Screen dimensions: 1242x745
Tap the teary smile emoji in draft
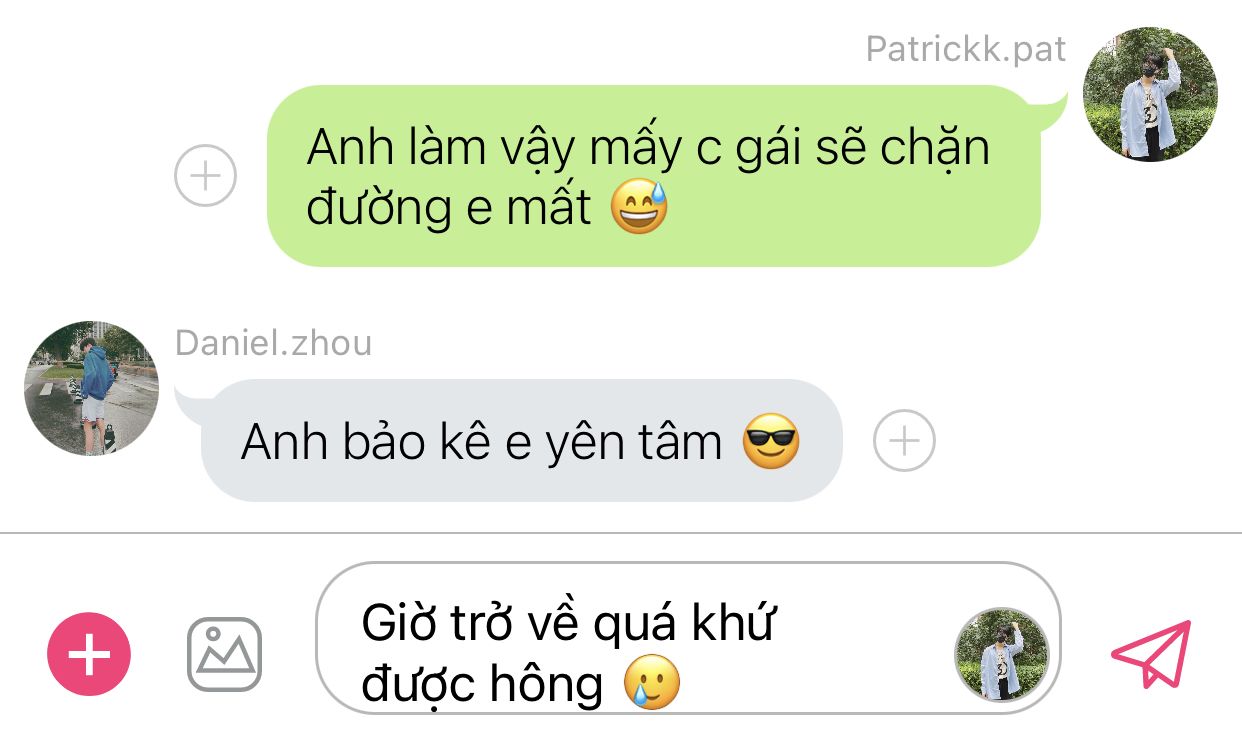pyautogui.click(x=652, y=684)
